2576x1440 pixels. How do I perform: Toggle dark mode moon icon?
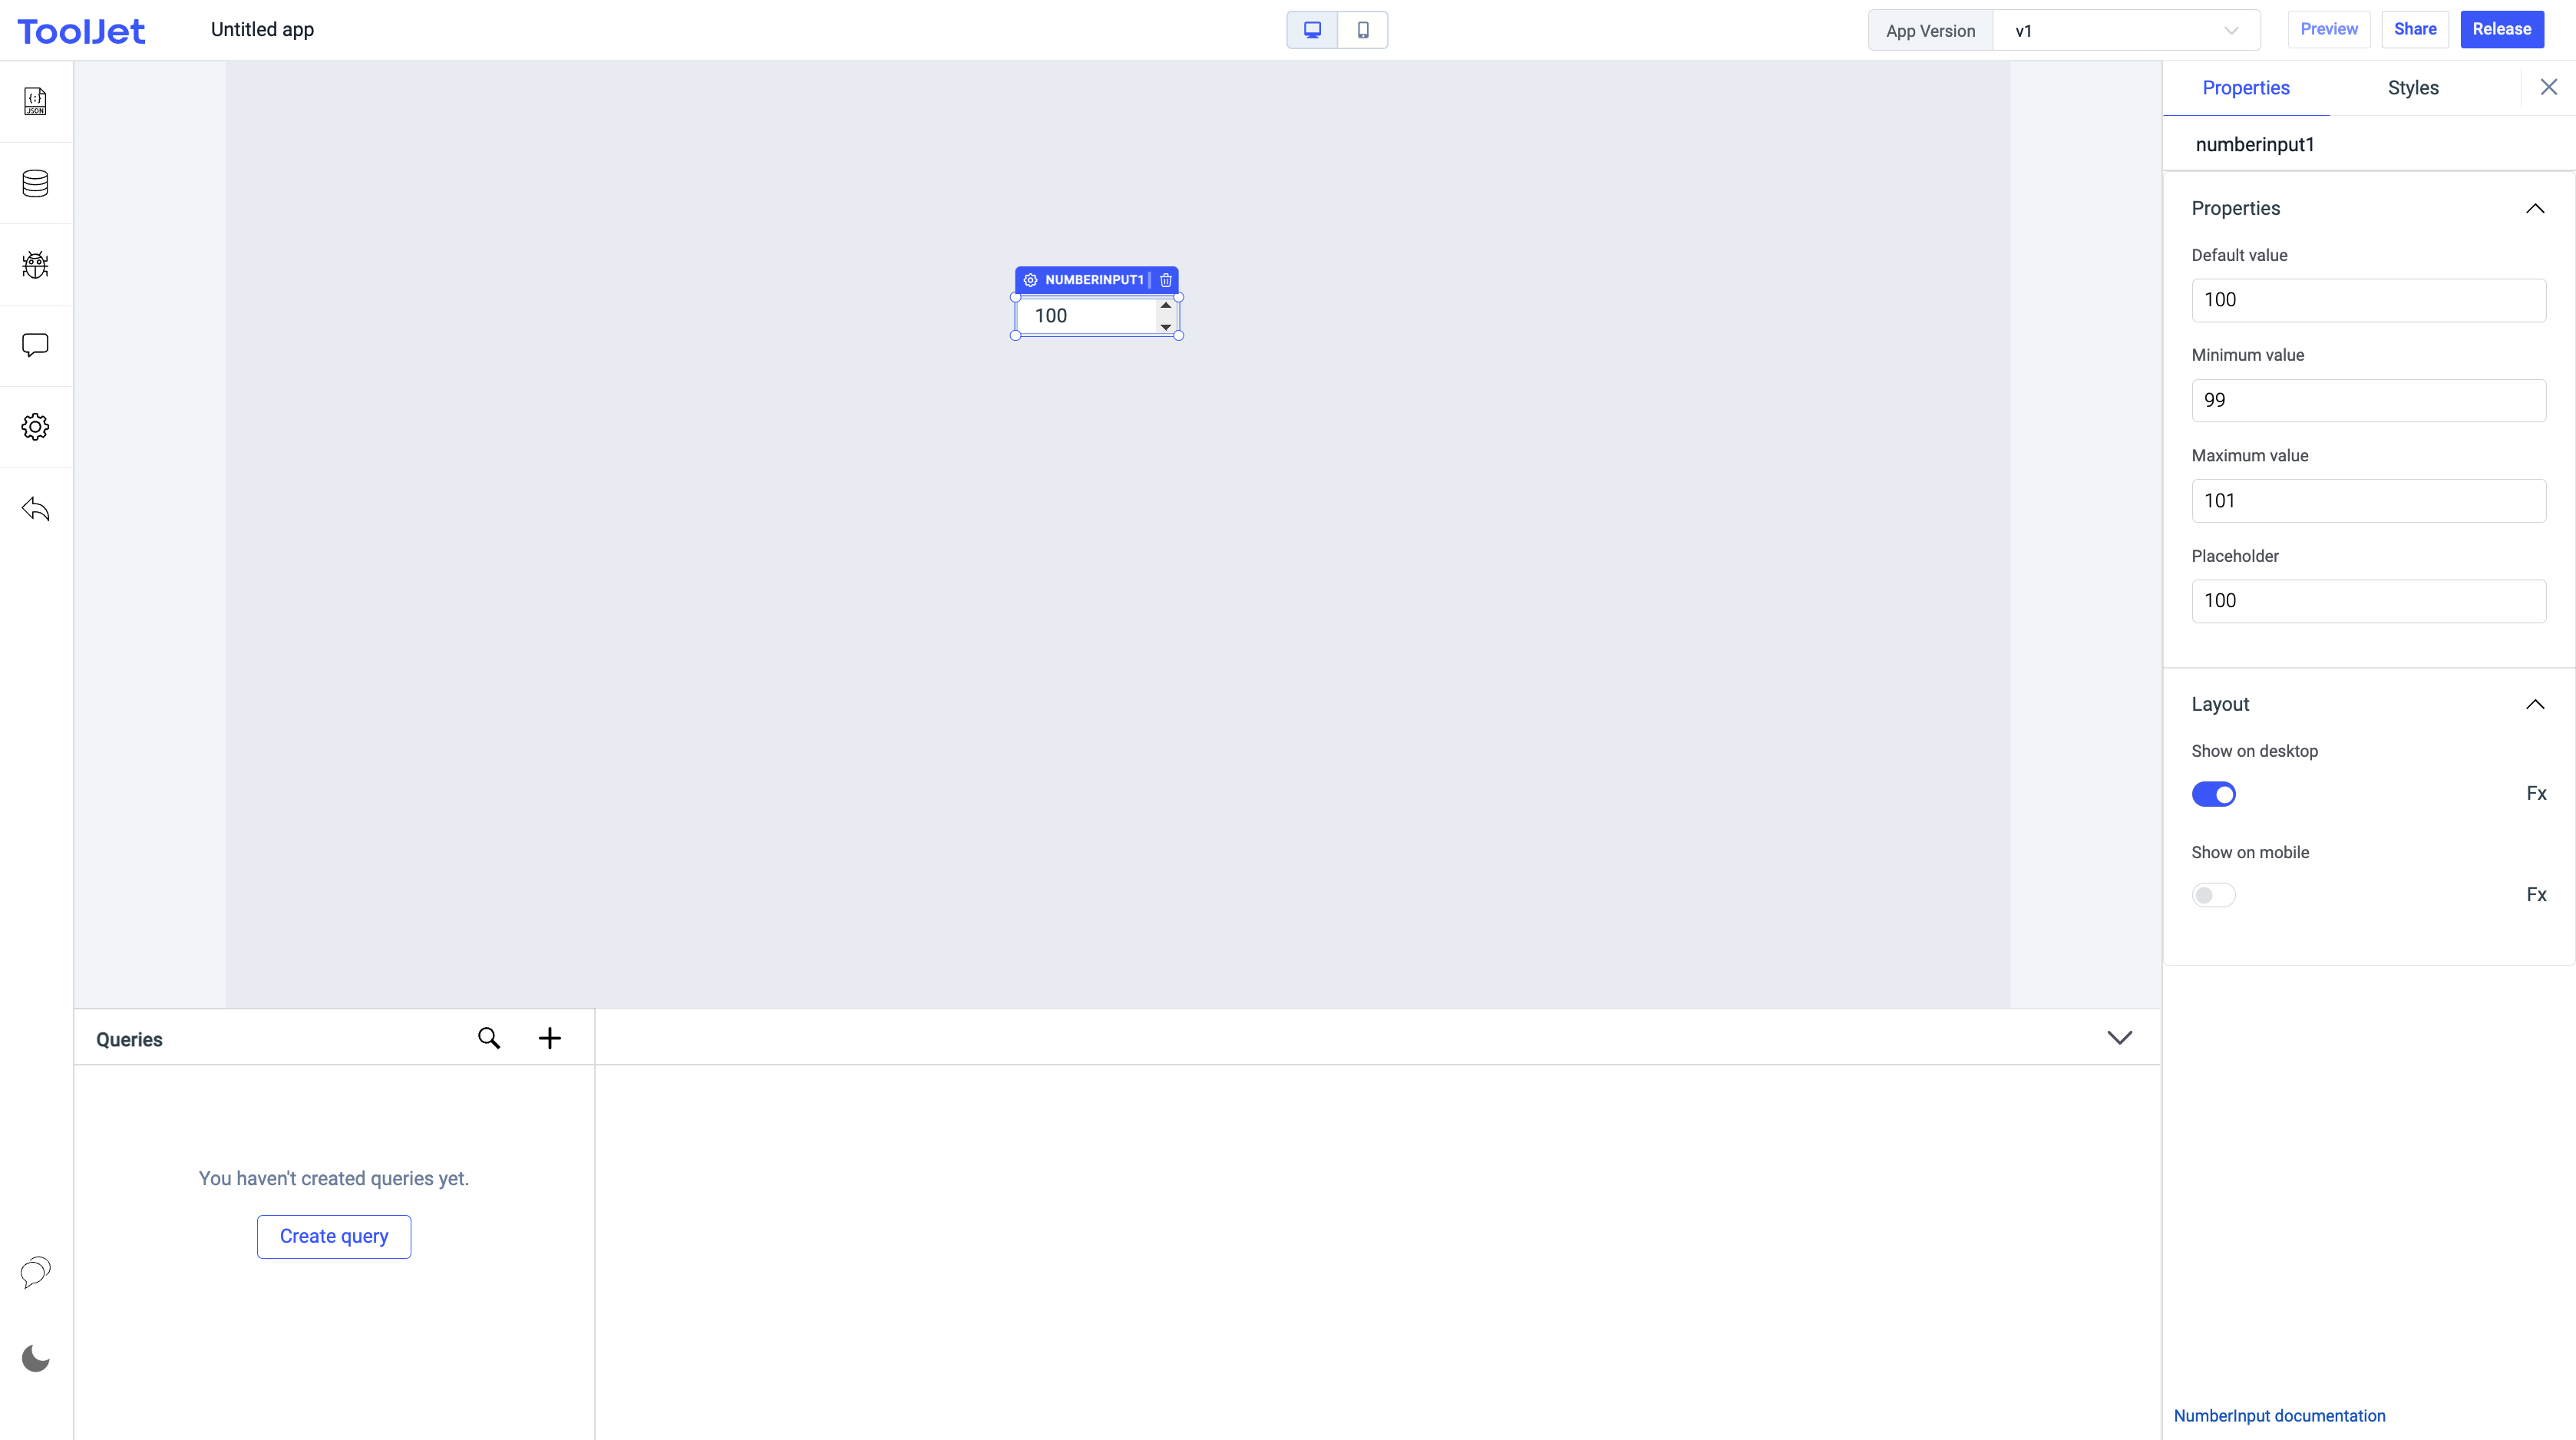click(x=35, y=1358)
